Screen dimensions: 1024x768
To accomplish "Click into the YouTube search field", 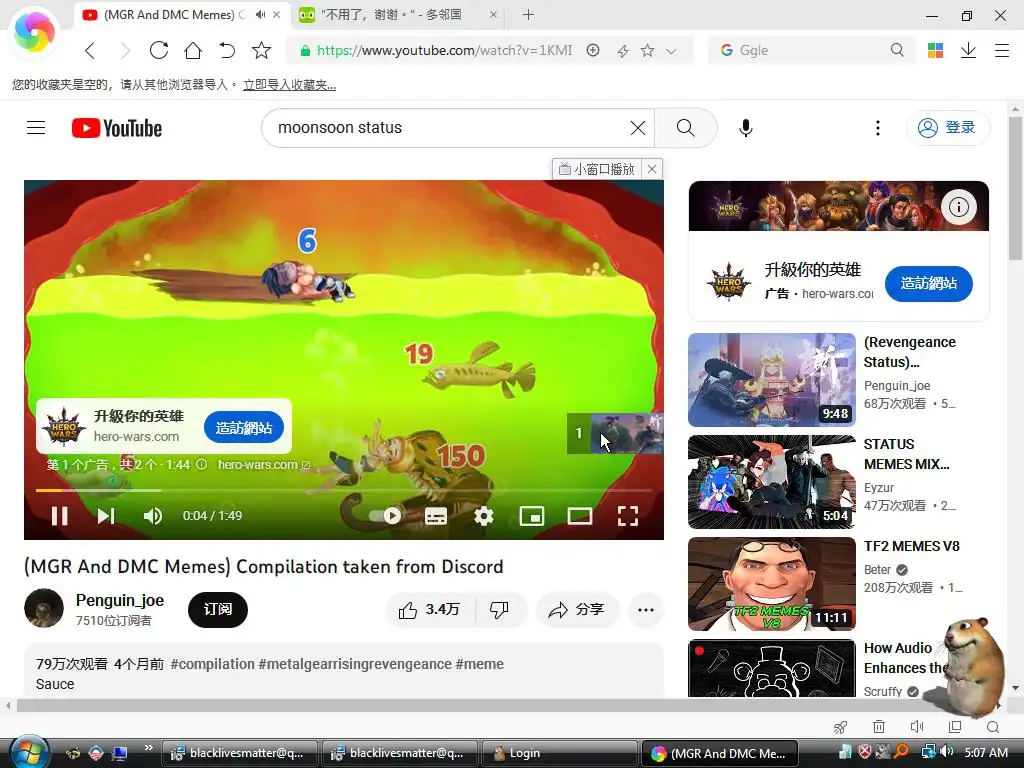I will (x=451, y=128).
